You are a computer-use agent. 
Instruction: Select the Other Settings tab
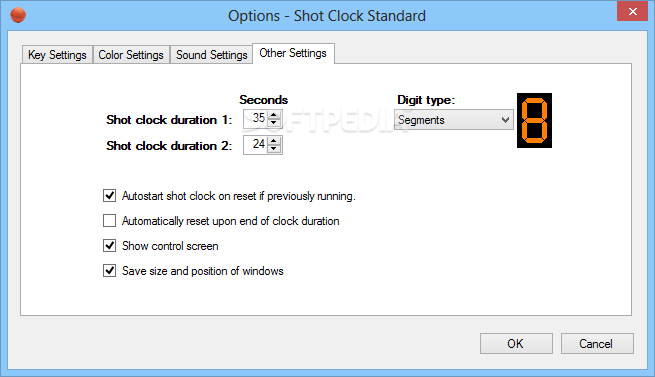pos(293,53)
